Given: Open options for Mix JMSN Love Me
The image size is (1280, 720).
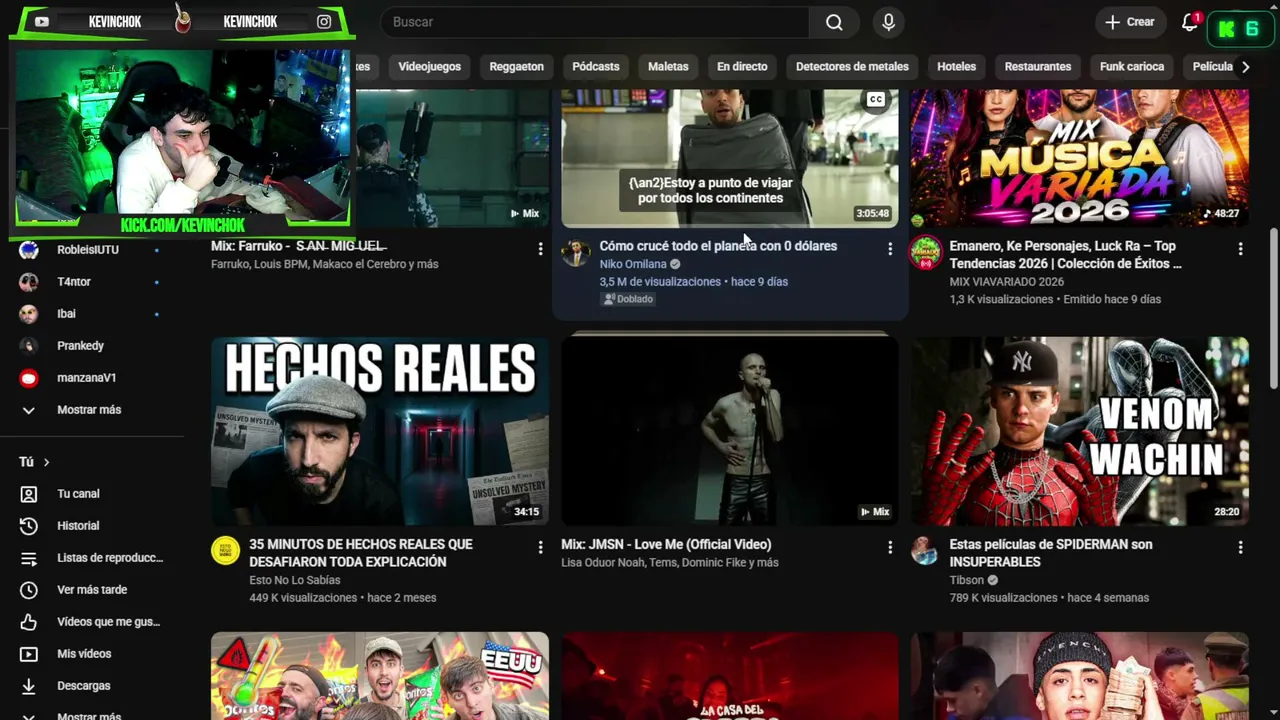Looking at the screenshot, I should [x=890, y=547].
